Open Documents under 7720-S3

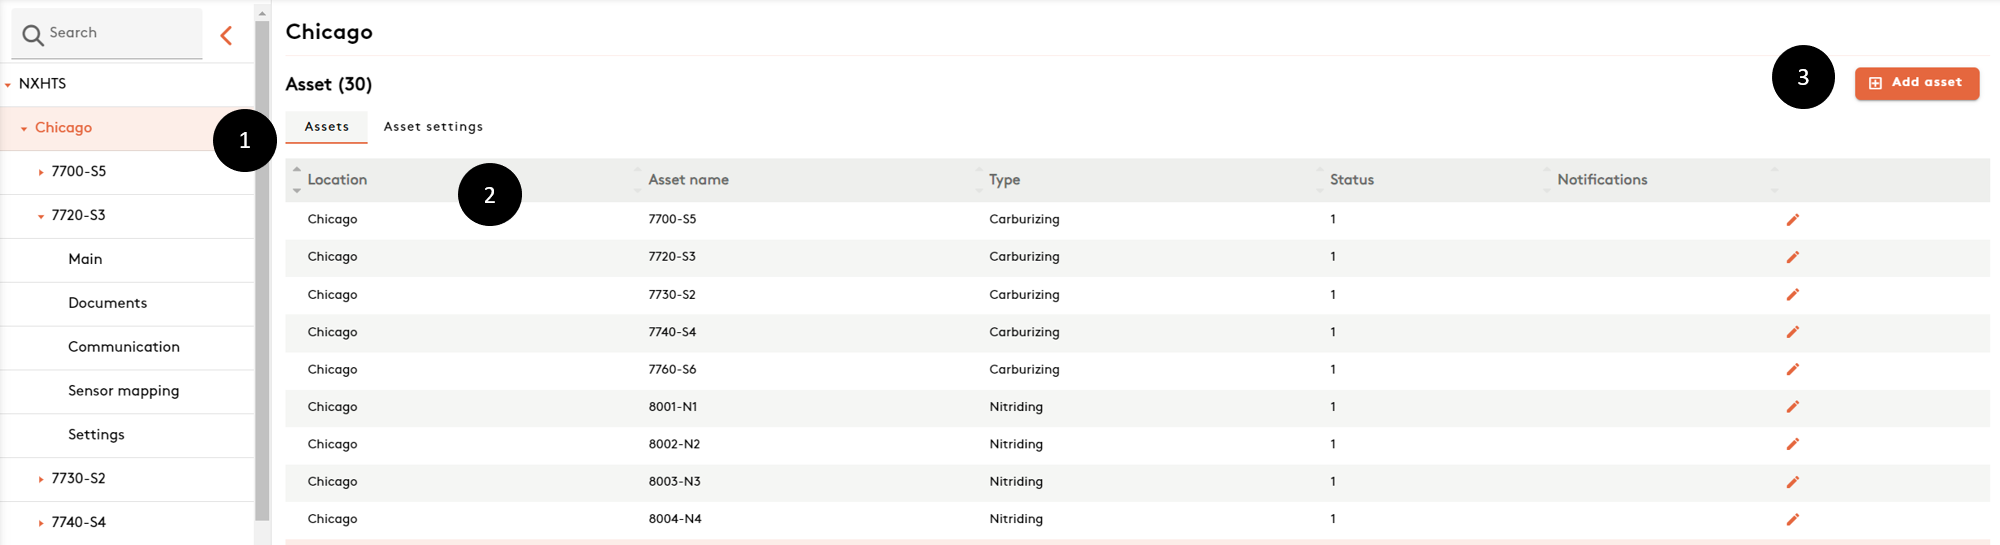[107, 303]
